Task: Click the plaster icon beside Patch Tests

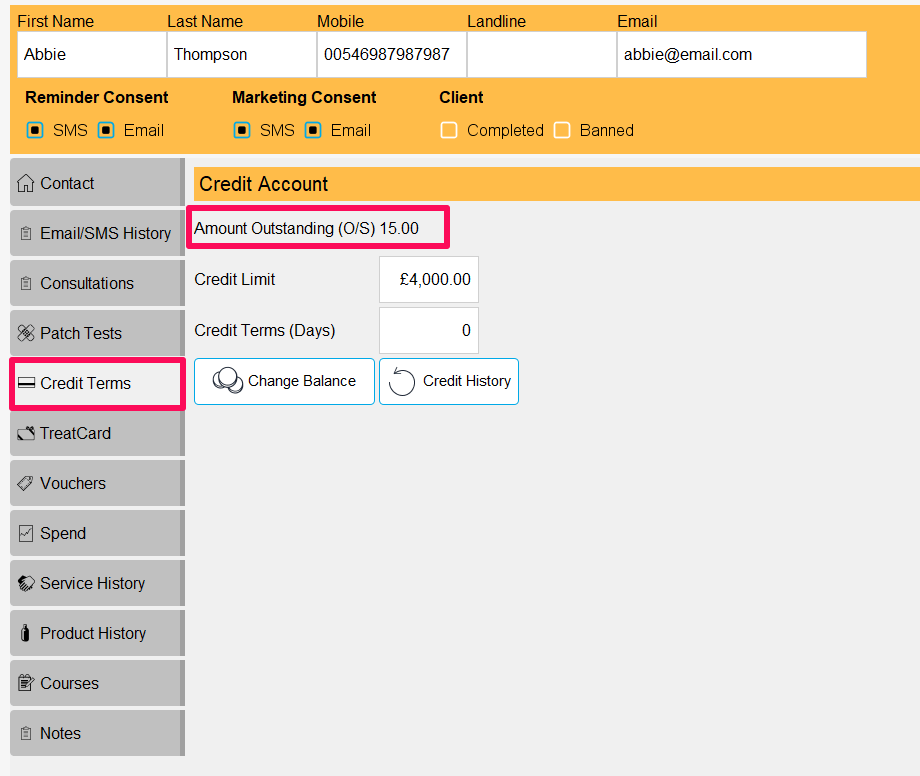Action: 26,333
